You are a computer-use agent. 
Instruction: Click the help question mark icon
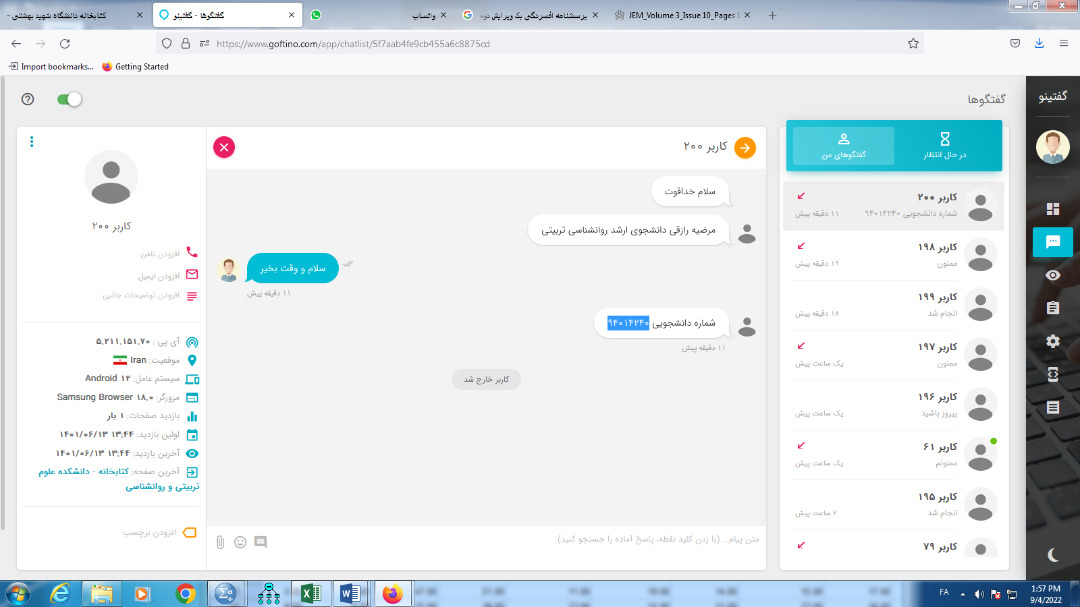coord(28,99)
